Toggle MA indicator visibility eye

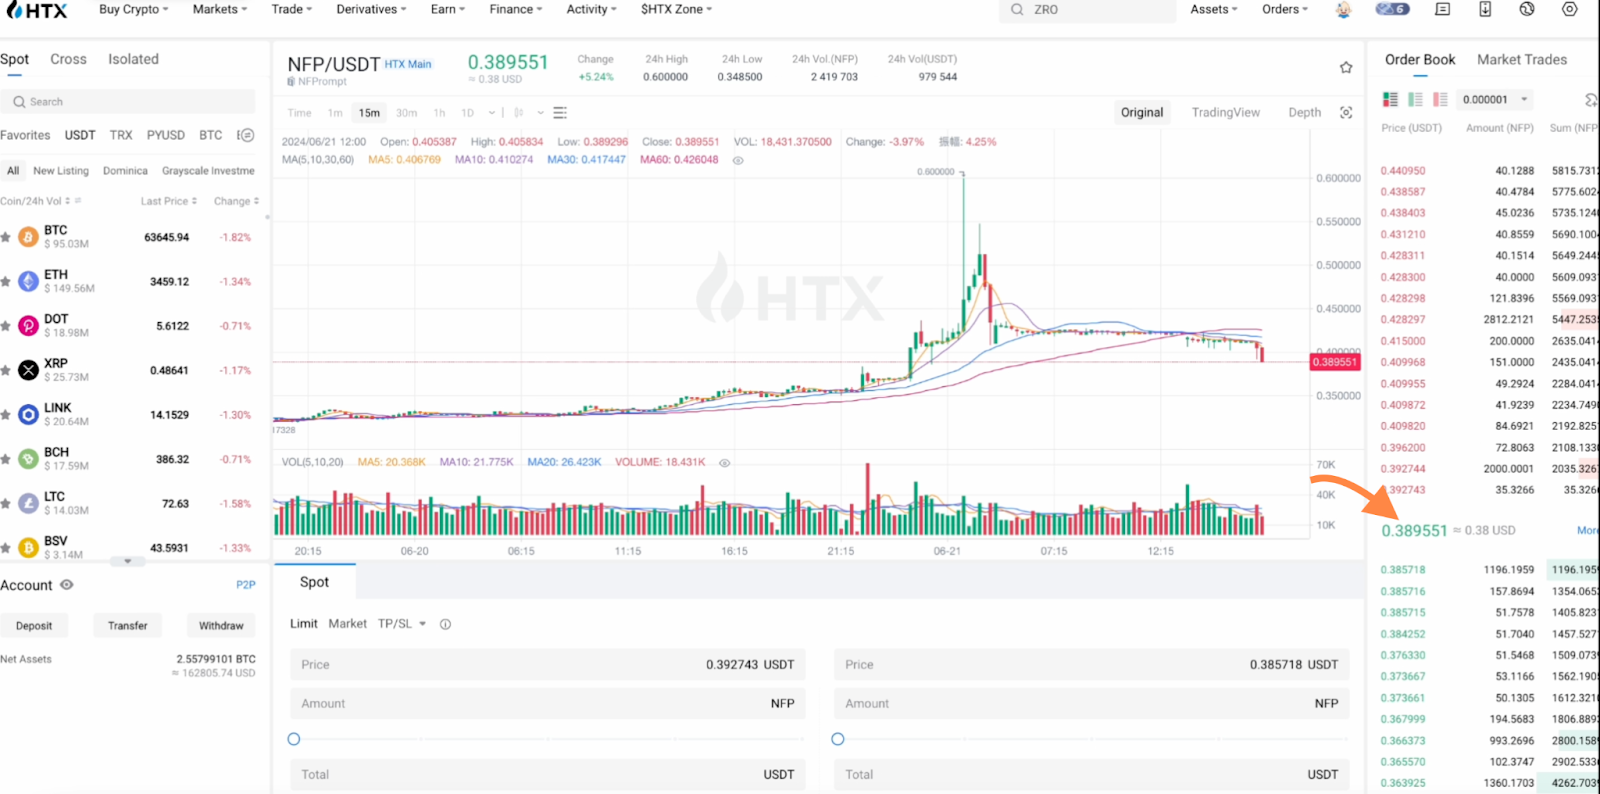pos(738,160)
